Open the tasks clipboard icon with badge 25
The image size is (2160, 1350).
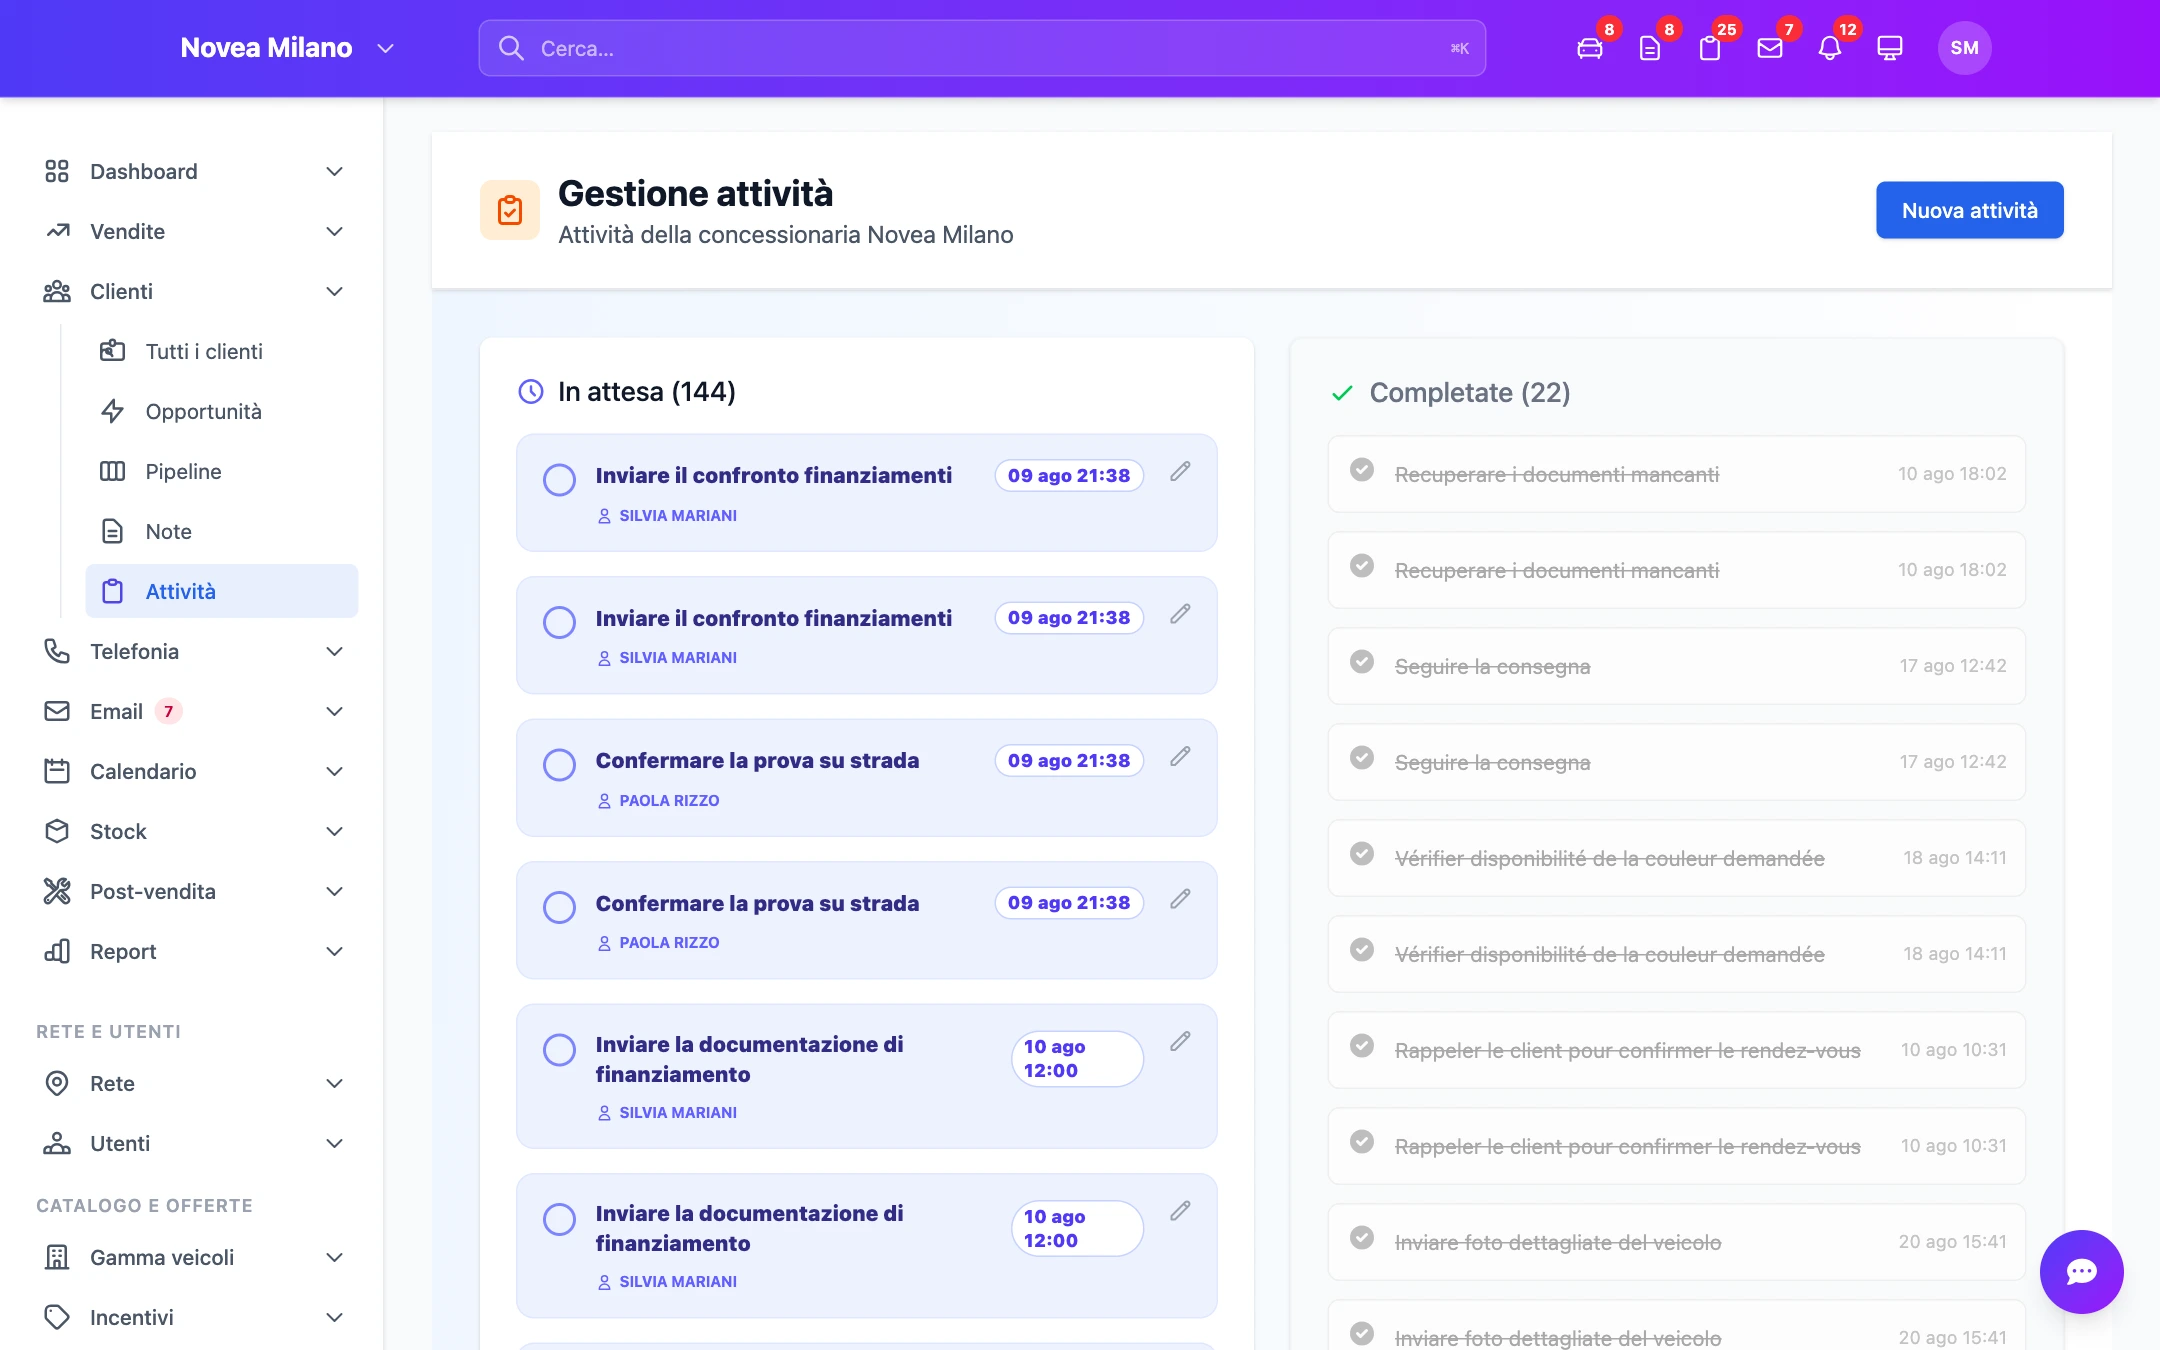click(1709, 48)
